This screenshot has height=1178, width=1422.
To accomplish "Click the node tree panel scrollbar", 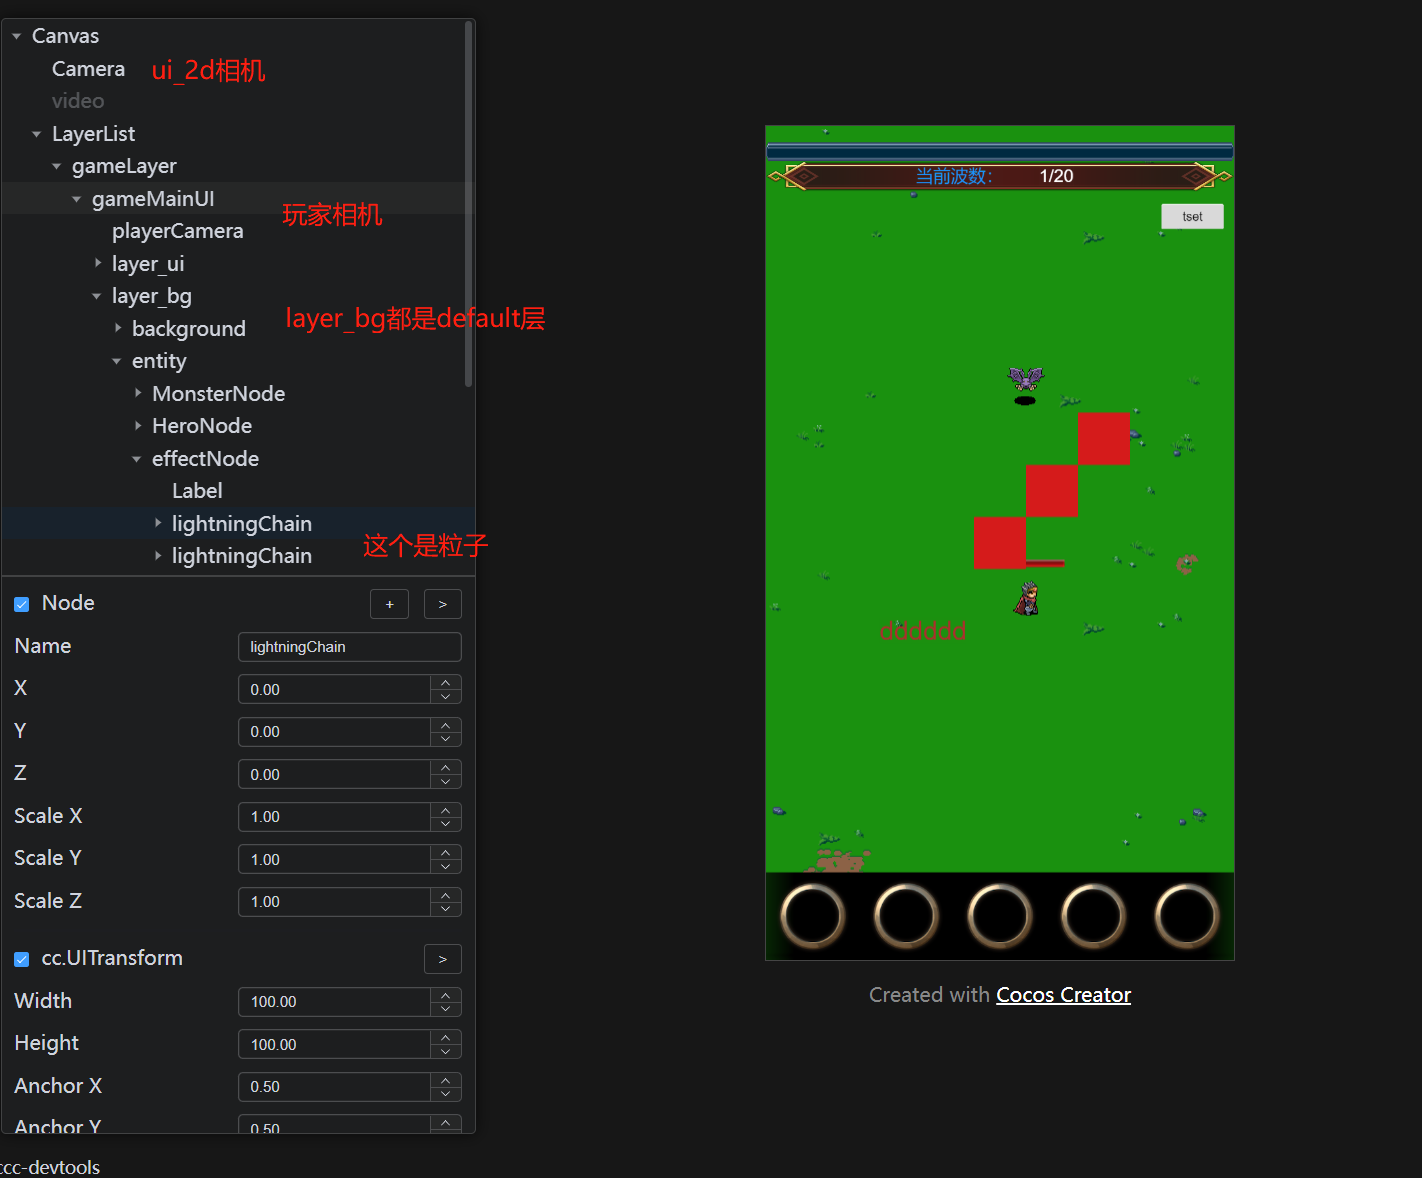I will point(469,204).
